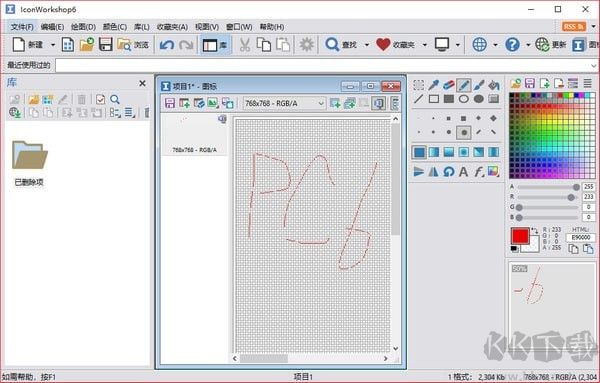Choose the filled ellipse tool
Viewport: 600px width, 383px height.
coord(479,99)
